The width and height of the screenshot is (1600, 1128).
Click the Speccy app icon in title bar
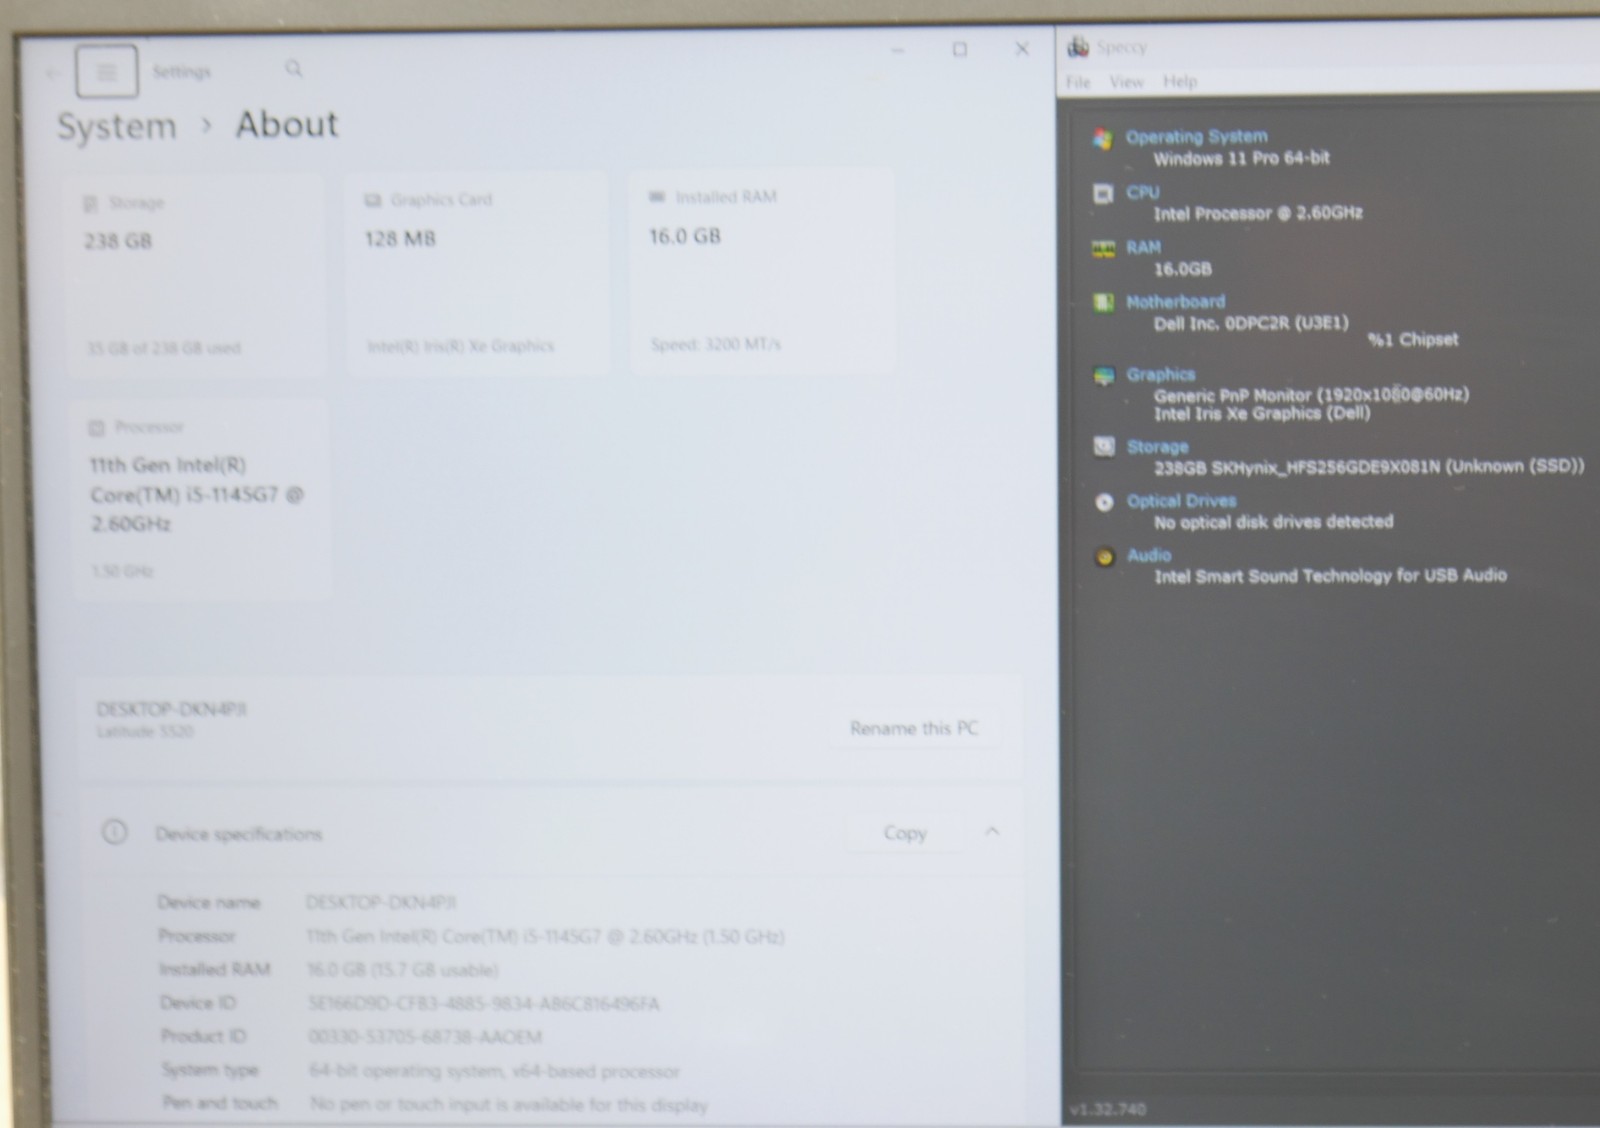click(x=1078, y=47)
